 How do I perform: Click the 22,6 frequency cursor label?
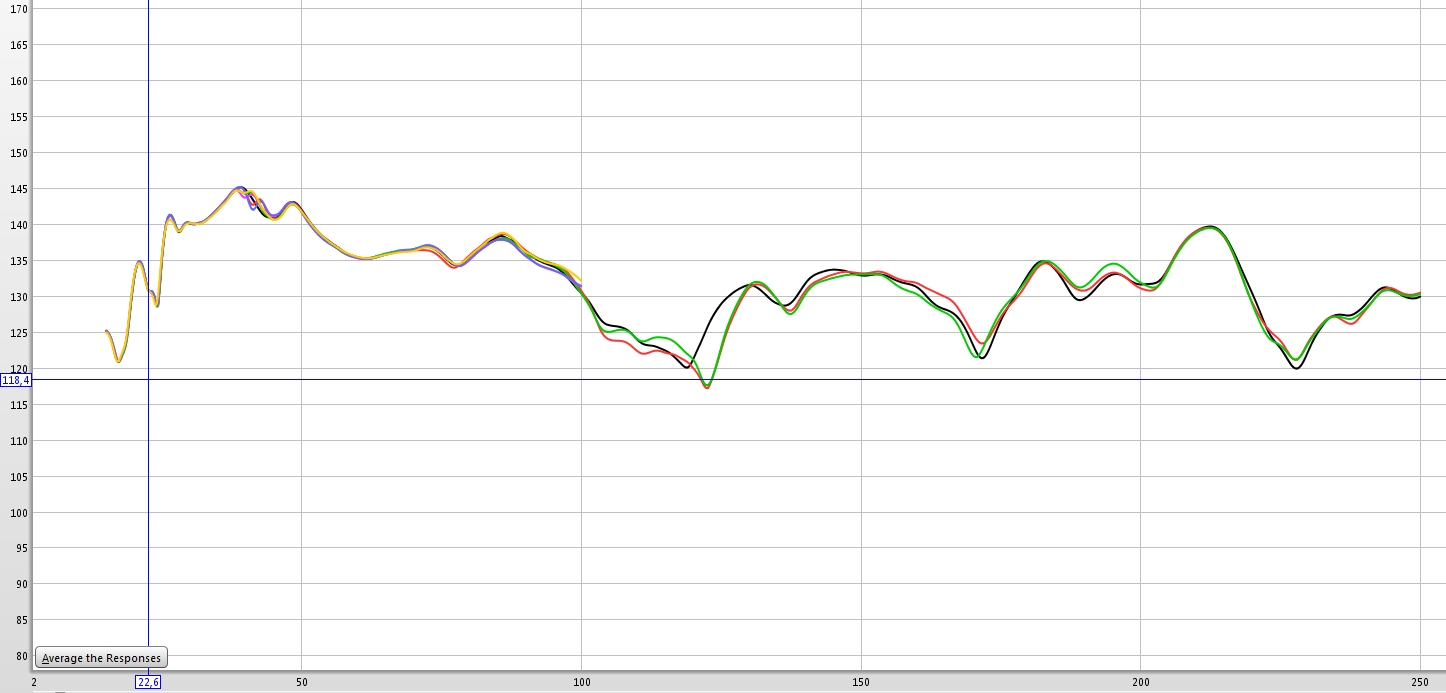click(147, 682)
